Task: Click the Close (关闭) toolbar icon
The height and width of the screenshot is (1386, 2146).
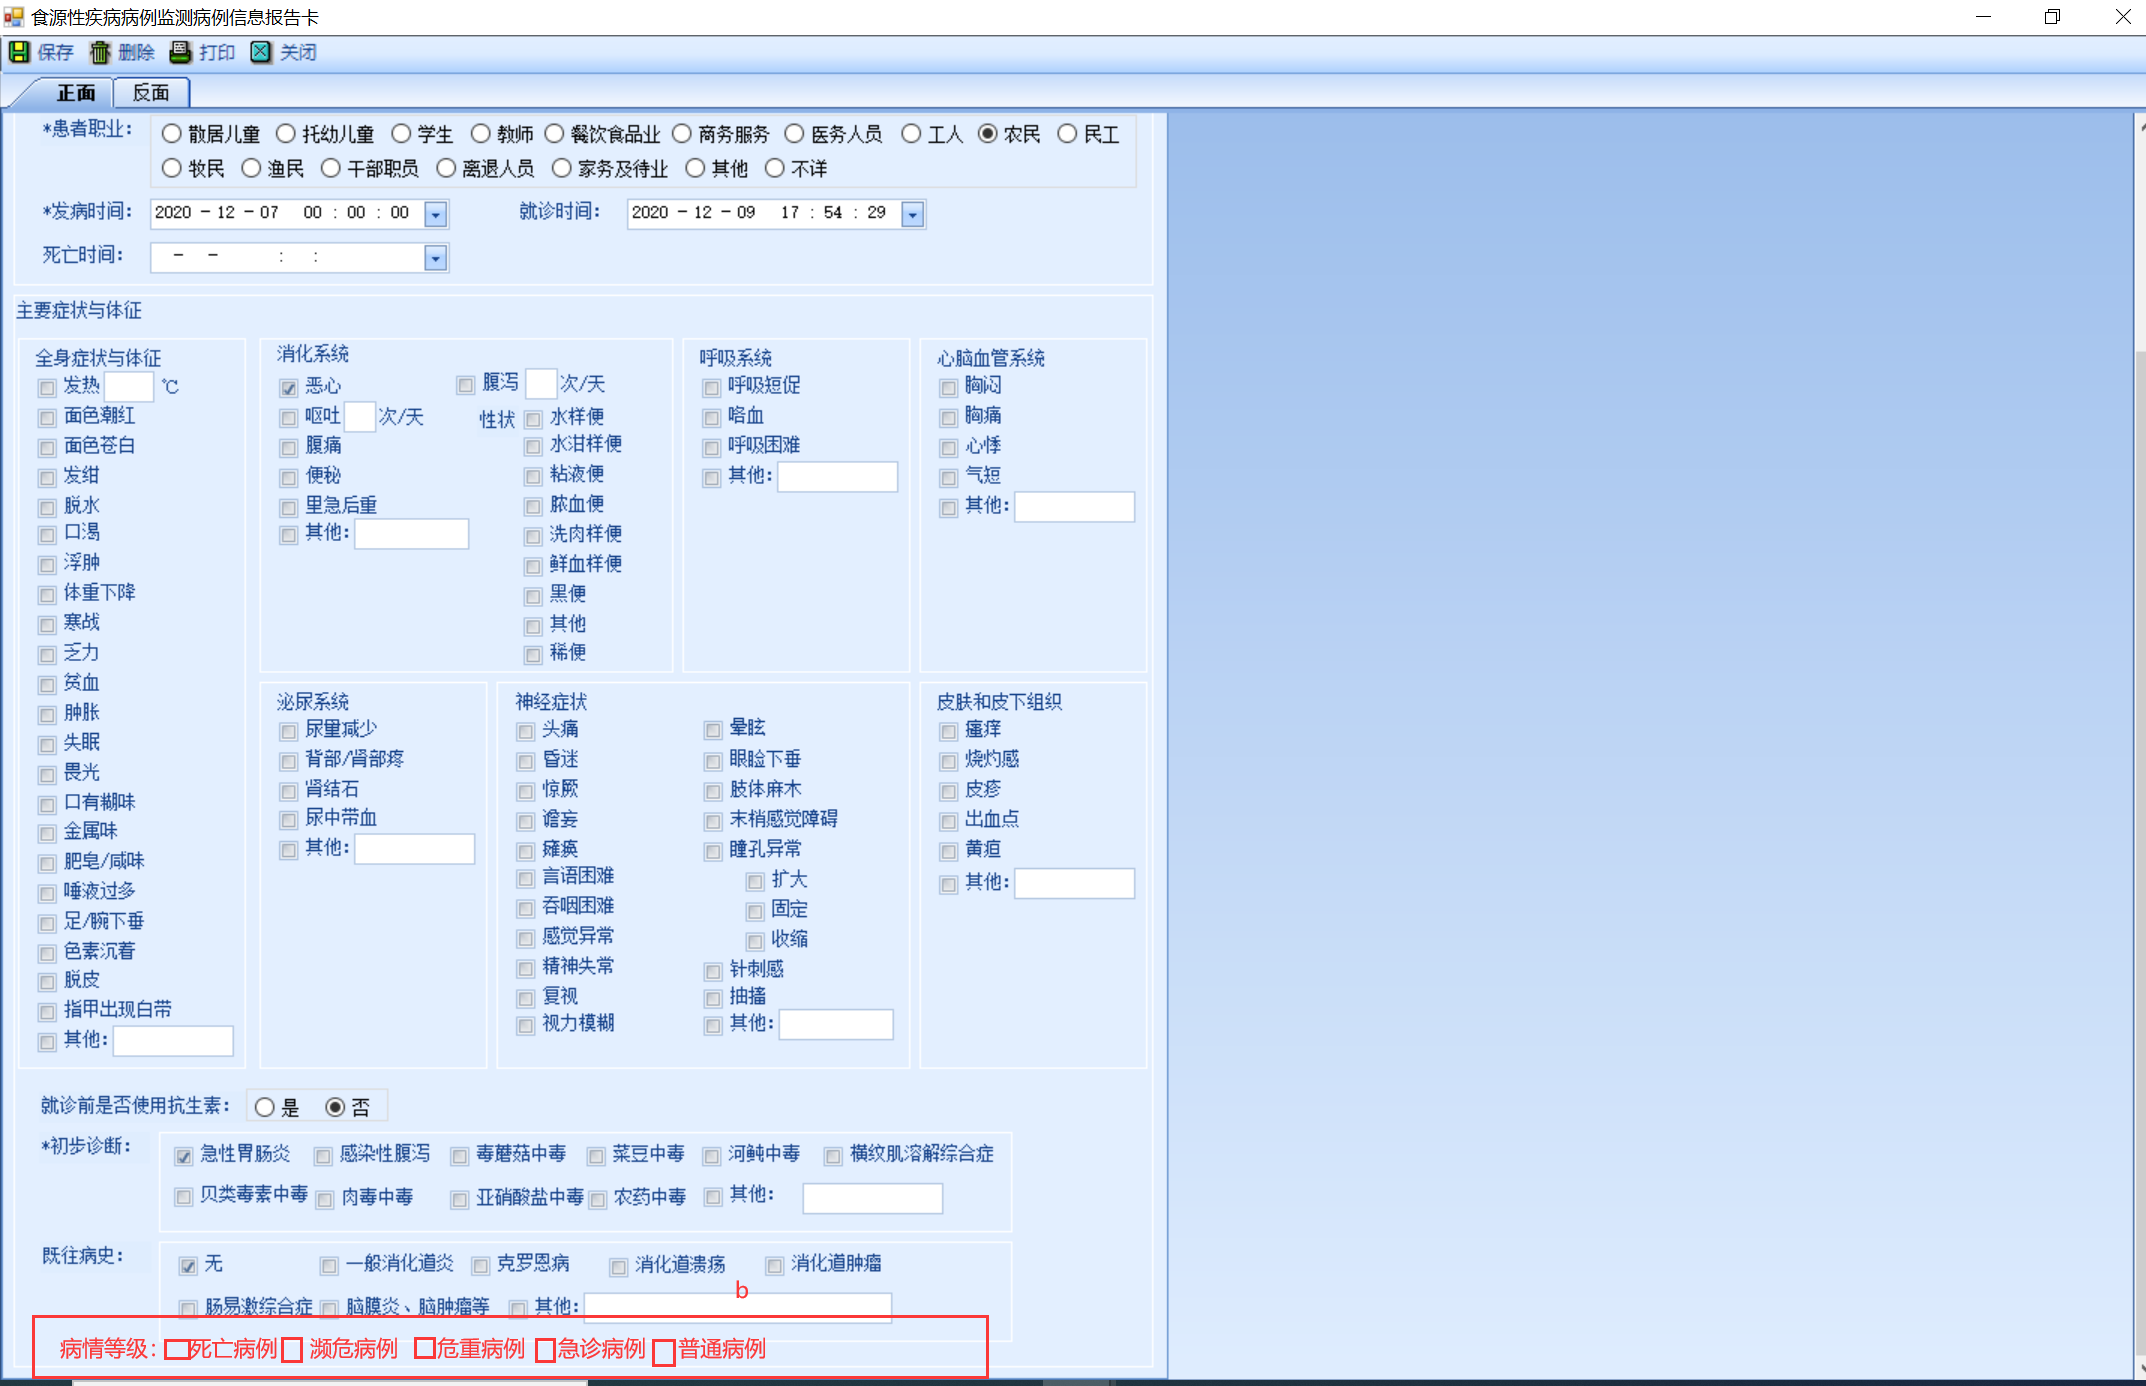Action: [x=260, y=52]
